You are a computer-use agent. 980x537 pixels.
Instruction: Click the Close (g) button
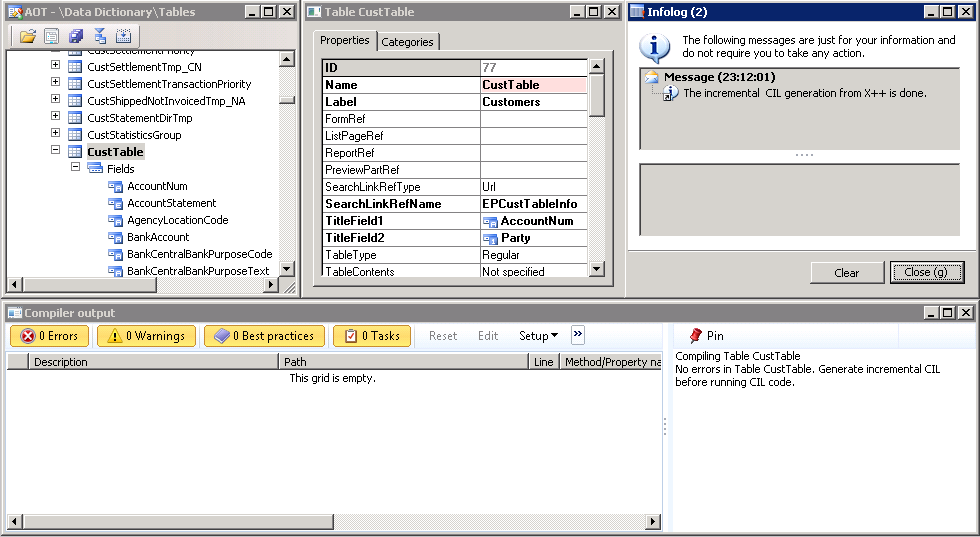927,272
